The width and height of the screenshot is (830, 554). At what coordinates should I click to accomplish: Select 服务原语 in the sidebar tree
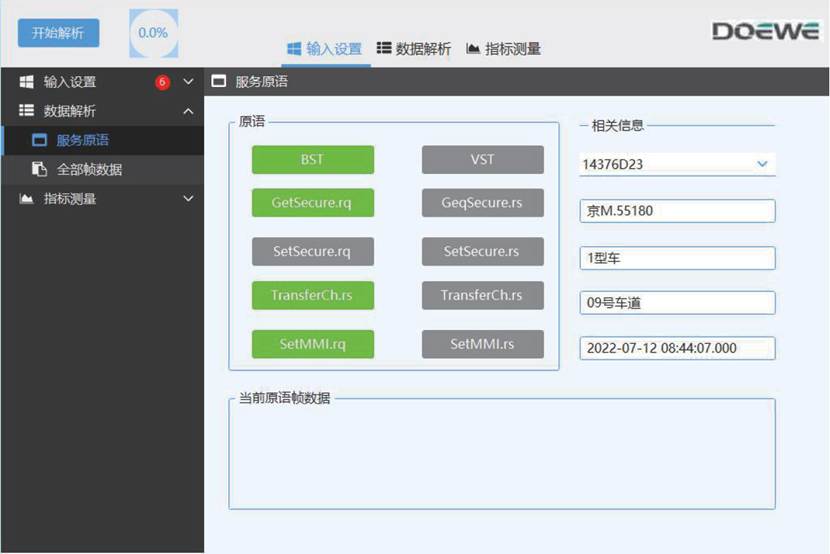[82, 140]
